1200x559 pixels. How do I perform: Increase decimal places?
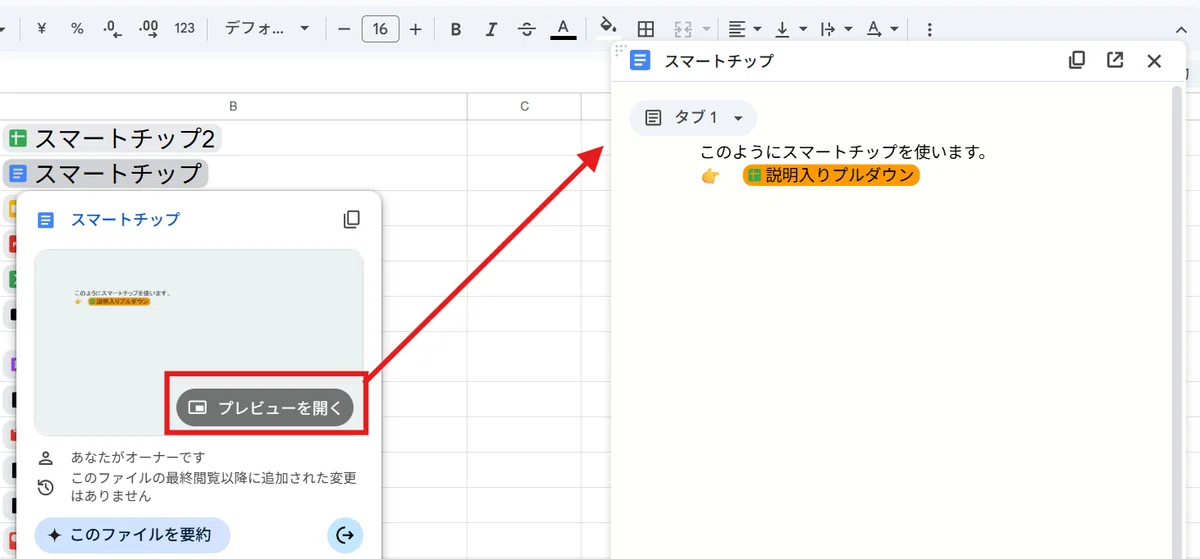149,29
